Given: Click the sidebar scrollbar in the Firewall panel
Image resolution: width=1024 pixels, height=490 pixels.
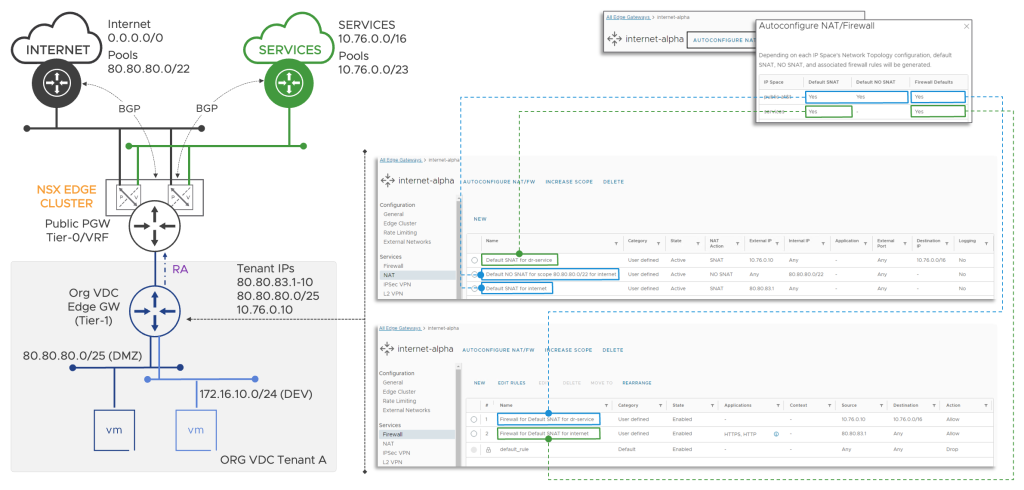Looking at the screenshot, I should pyautogui.click(x=458, y=415).
